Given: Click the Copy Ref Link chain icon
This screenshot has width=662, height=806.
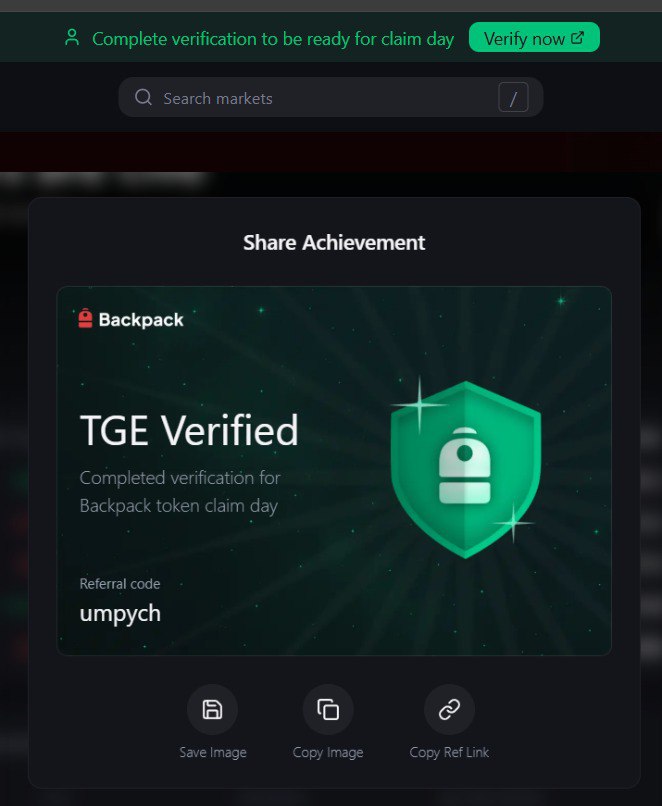Looking at the screenshot, I should pyautogui.click(x=449, y=709).
